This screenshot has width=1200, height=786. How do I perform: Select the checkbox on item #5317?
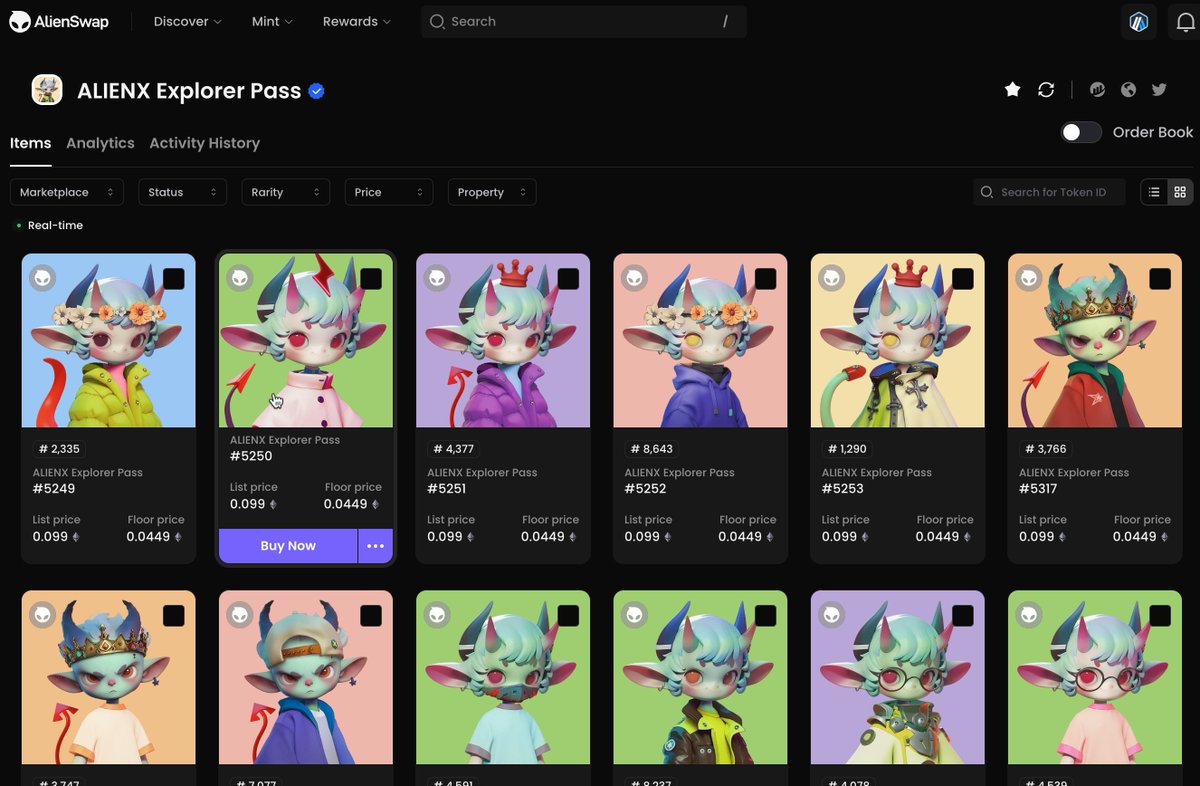1160,279
